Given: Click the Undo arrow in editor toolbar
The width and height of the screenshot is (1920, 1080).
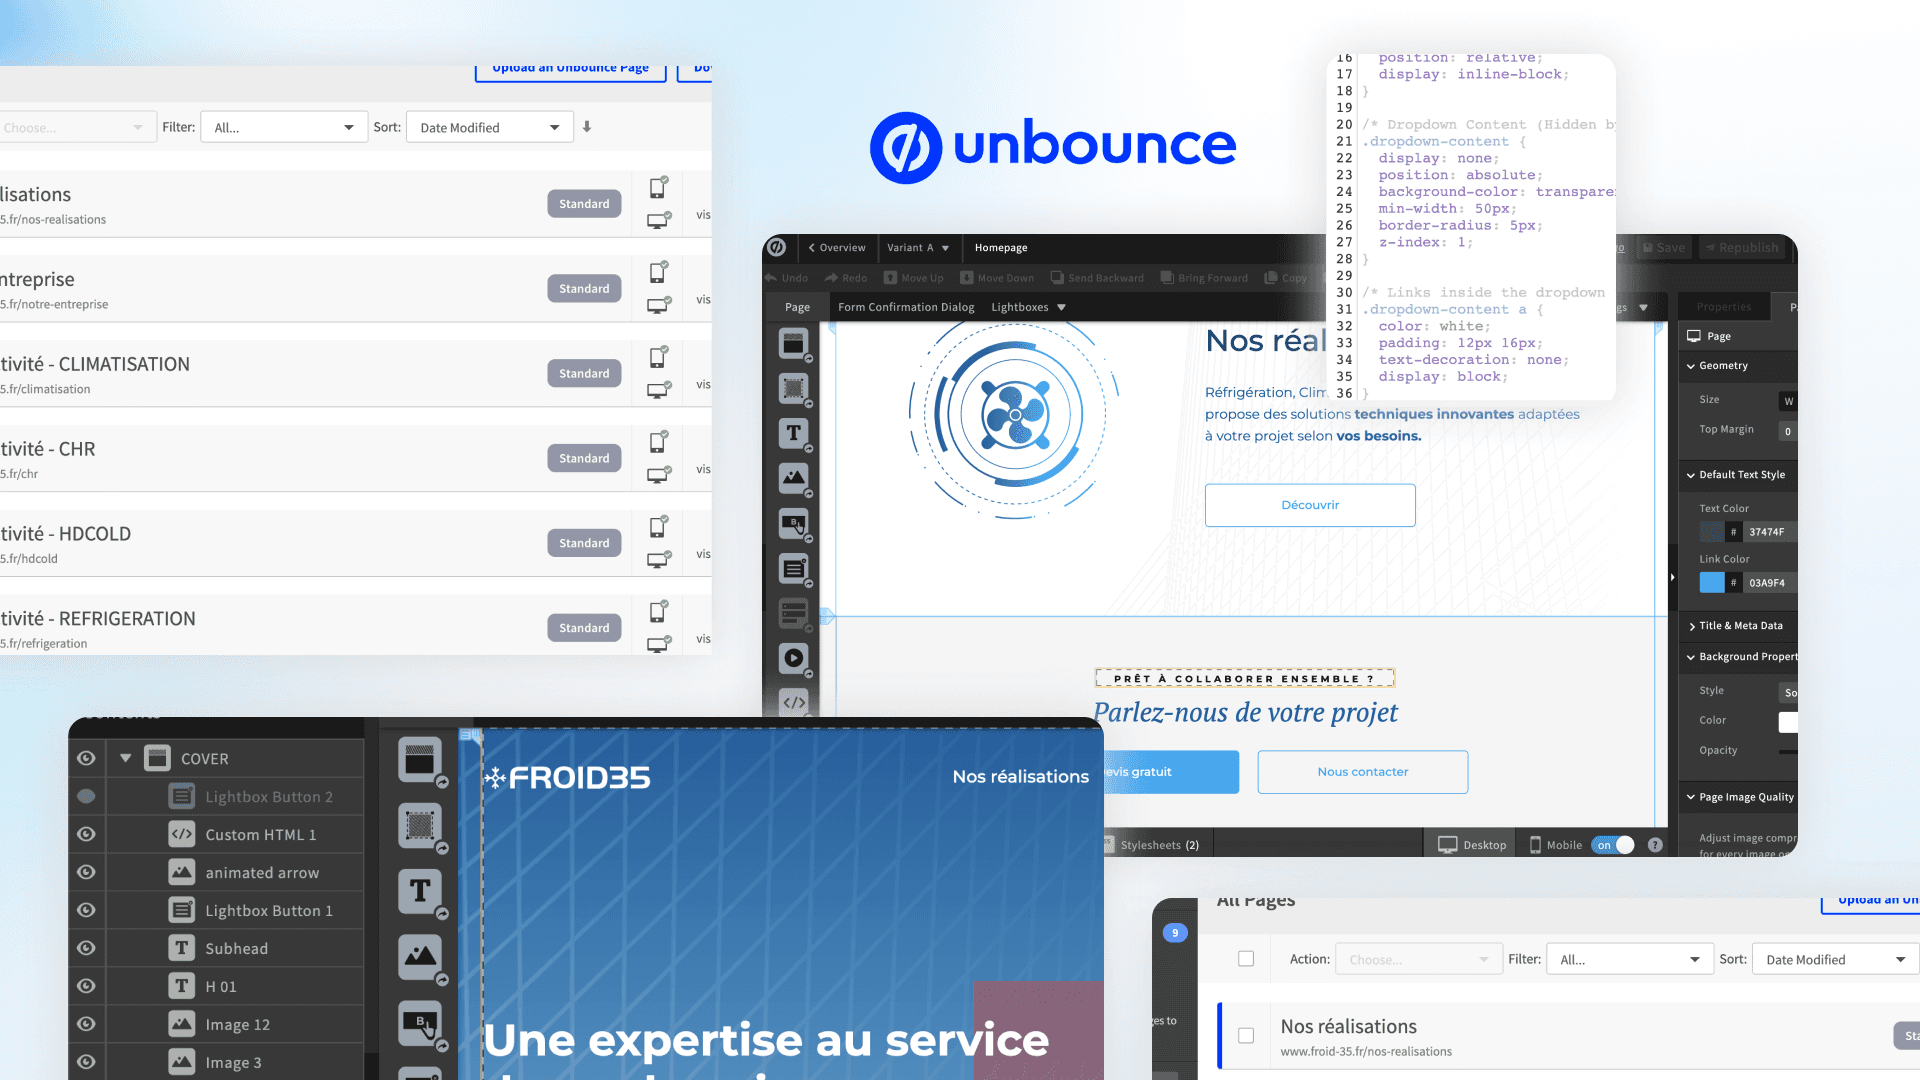Looking at the screenshot, I should click(771, 278).
